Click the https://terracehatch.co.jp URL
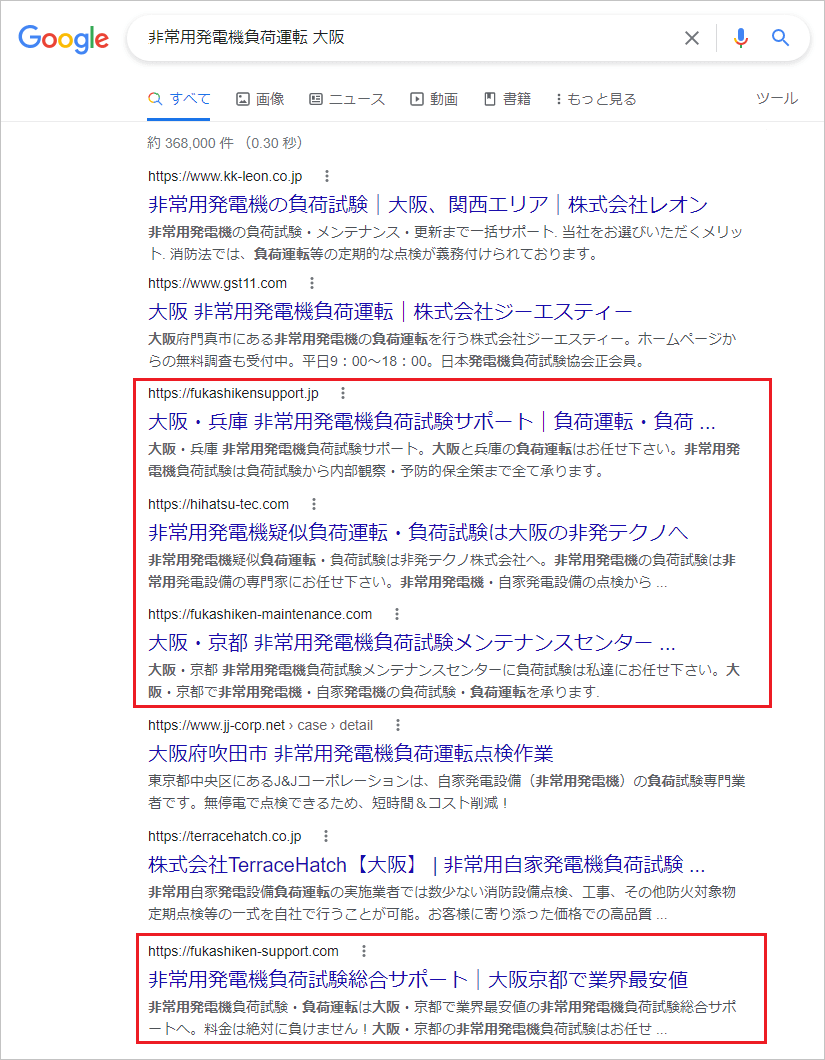 [x=225, y=836]
